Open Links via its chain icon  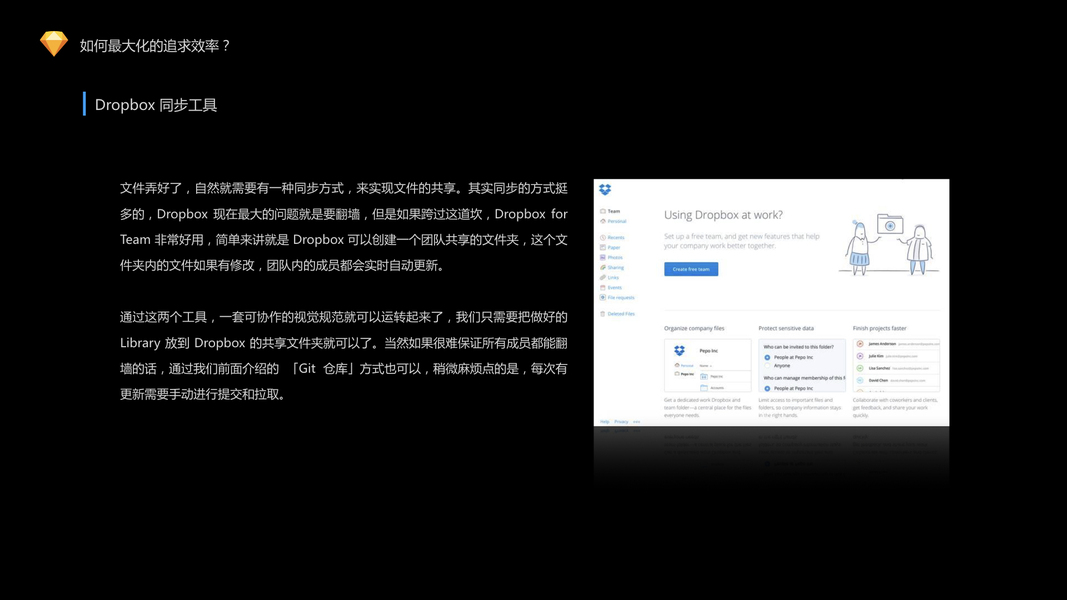point(603,278)
